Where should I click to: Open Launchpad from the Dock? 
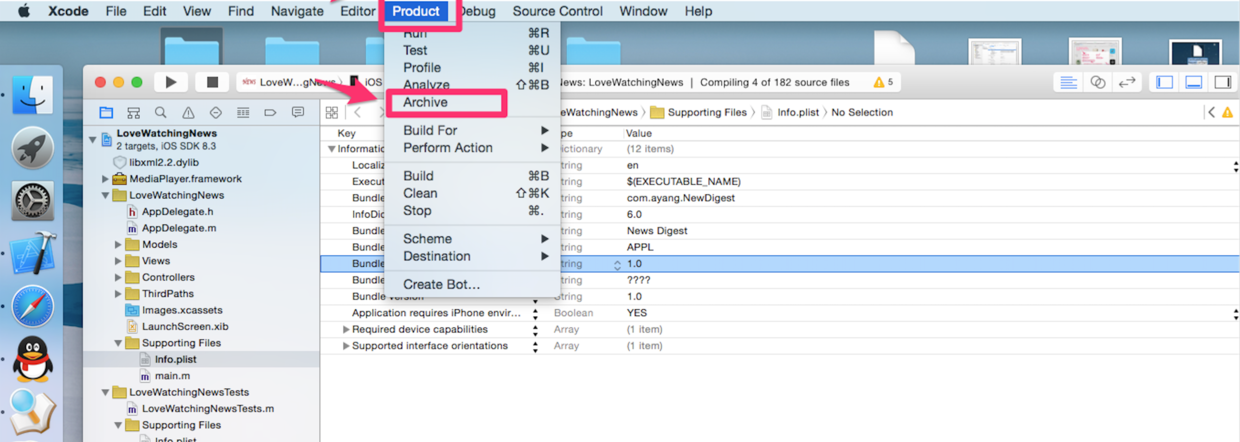[x=33, y=148]
